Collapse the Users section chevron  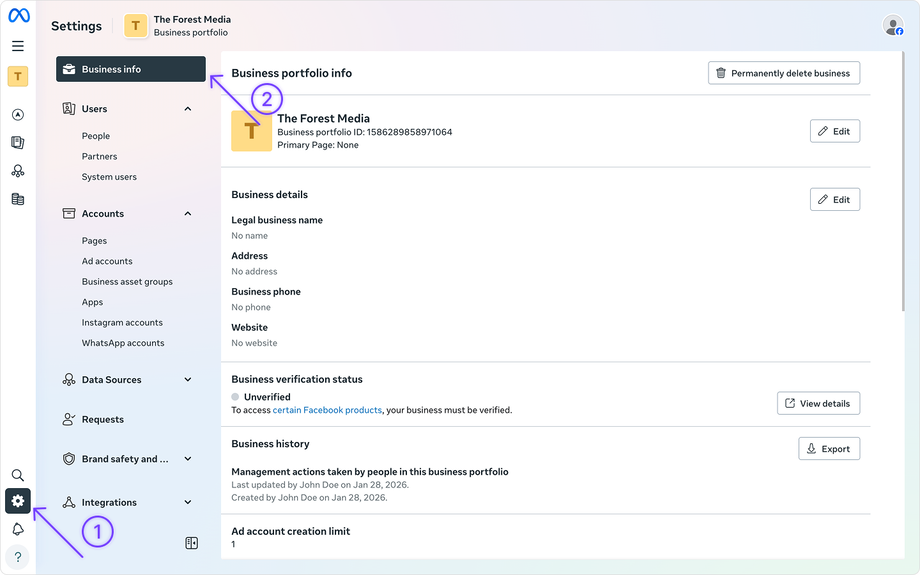[188, 109]
